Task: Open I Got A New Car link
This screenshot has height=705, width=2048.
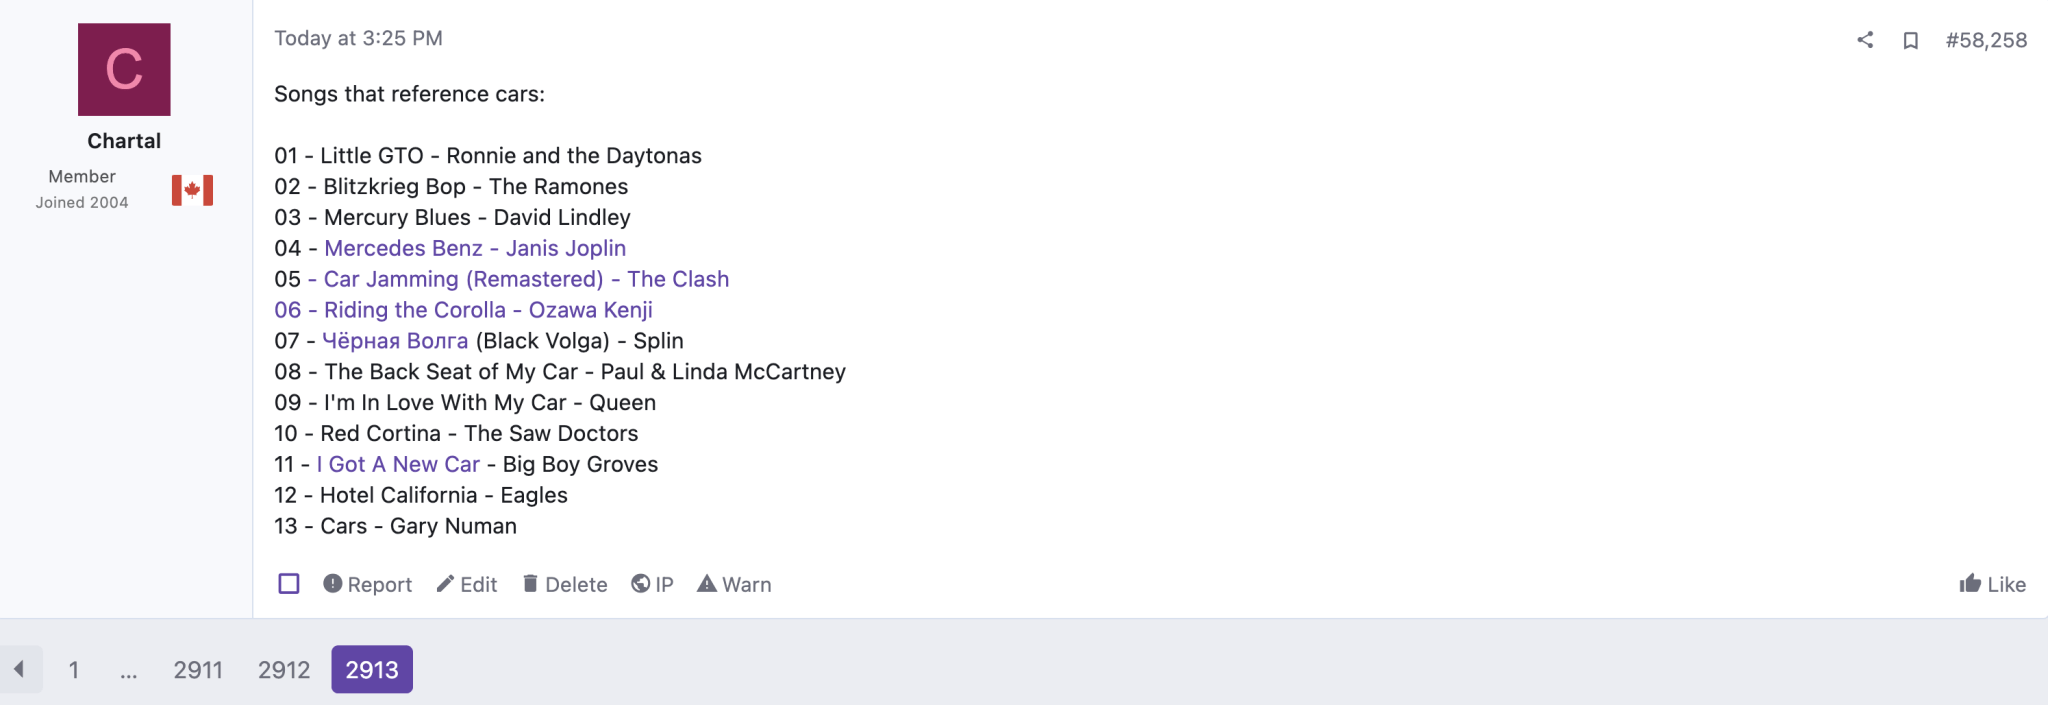Action: [398, 464]
